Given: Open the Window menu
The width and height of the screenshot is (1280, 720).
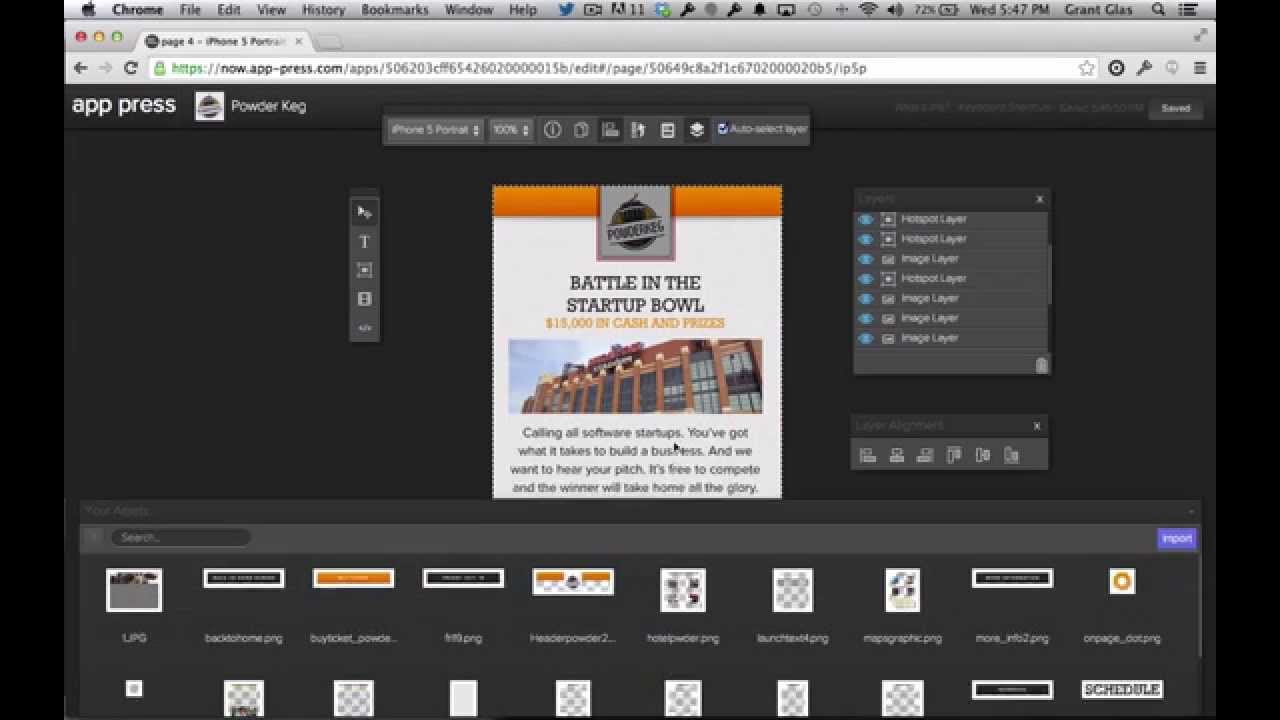Looking at the screenshot, I should (x=468, y=10).
